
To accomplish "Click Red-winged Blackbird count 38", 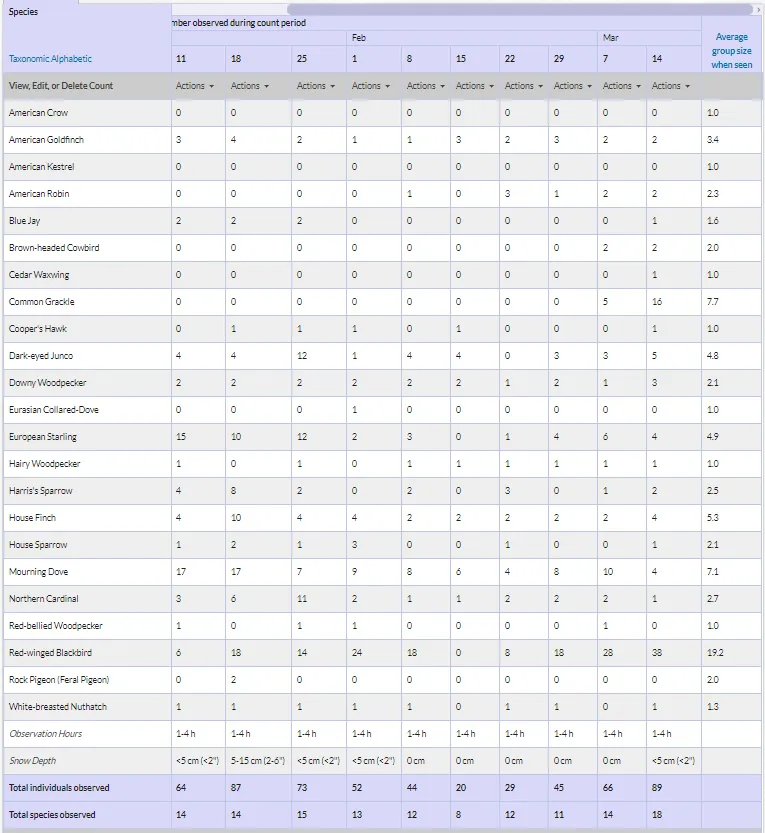I will tap(657, 653).
